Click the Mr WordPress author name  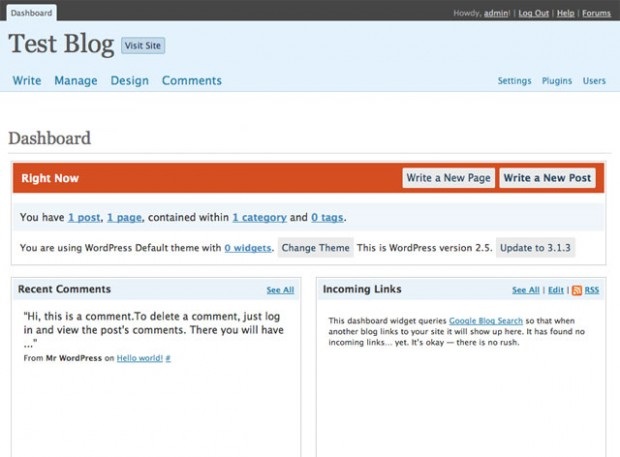coord(74,358)
